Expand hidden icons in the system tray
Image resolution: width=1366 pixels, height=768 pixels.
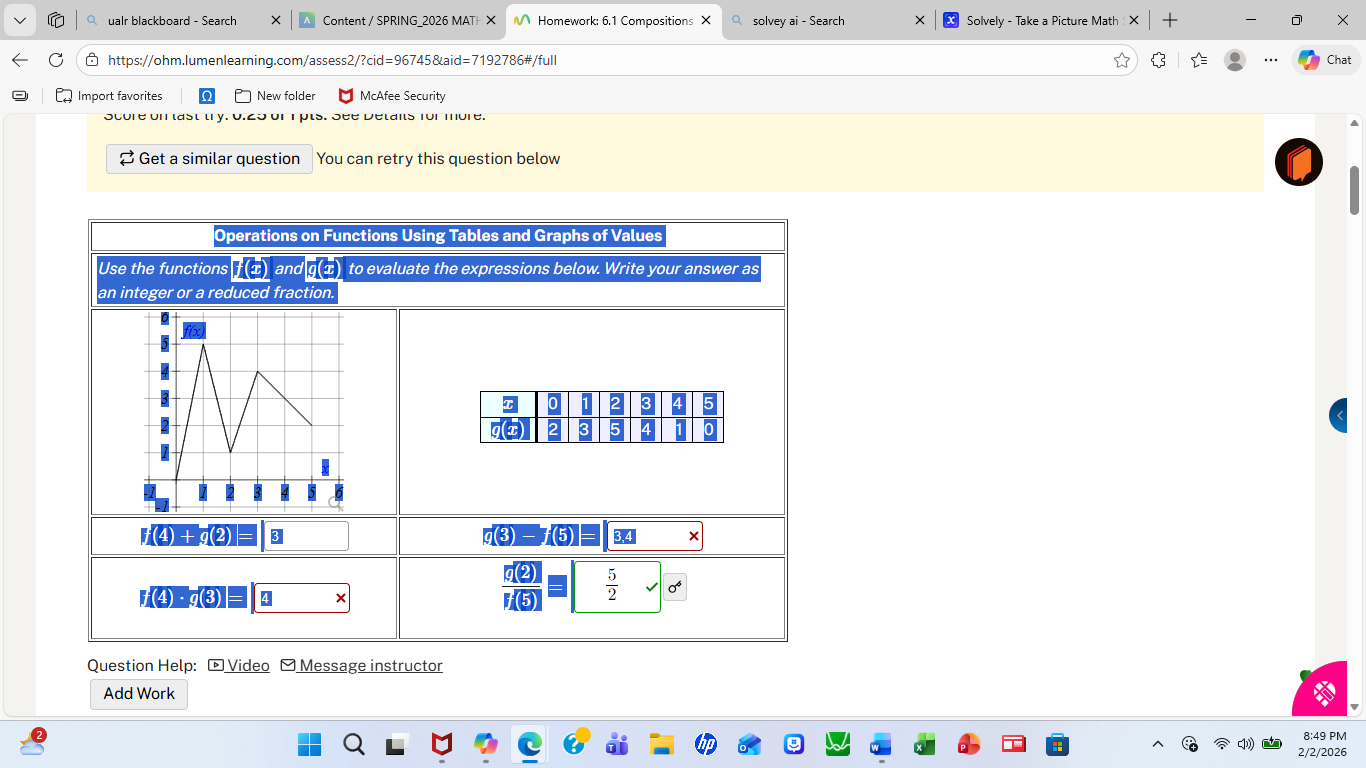1157,744
